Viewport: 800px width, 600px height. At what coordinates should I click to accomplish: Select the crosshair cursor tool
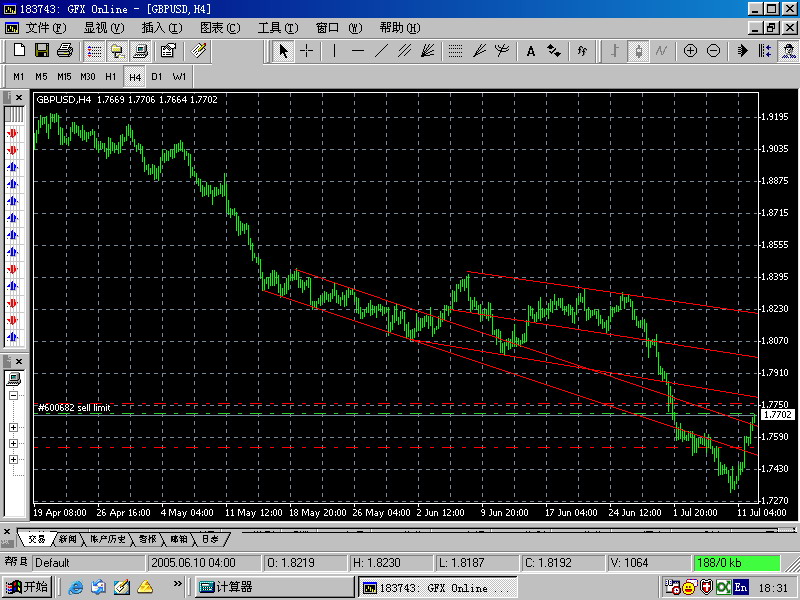pyautogui.click(x=307, y=50)
